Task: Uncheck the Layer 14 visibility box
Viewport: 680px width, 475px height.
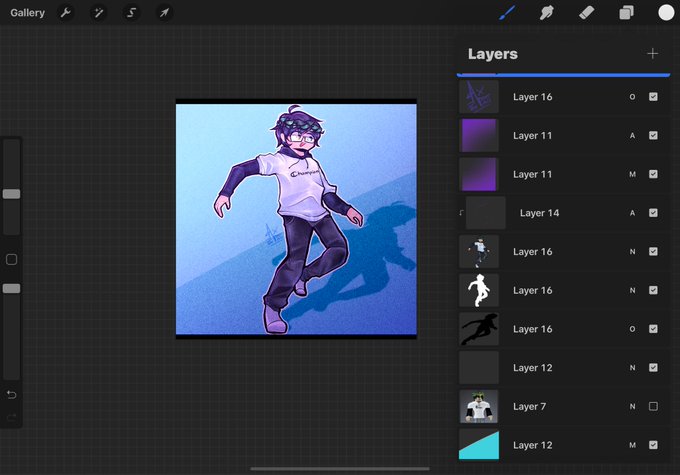Action: (x=653, y=213)
